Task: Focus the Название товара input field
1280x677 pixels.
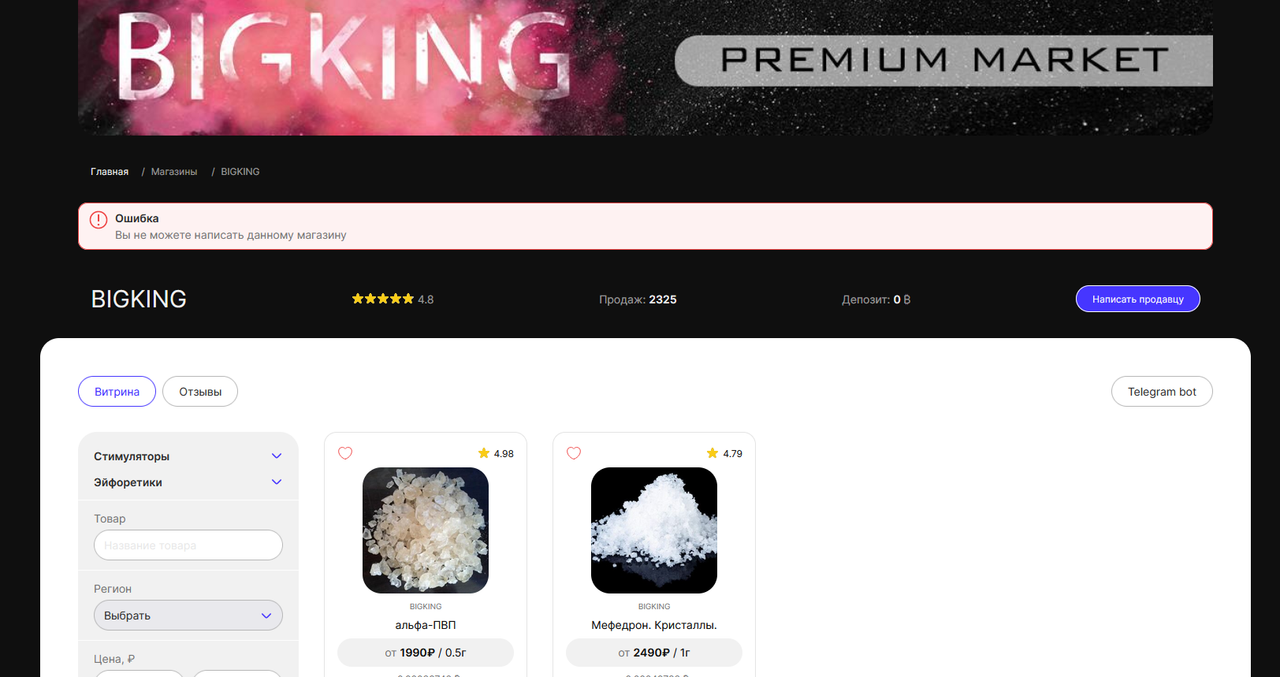Action: click(188, 545)
